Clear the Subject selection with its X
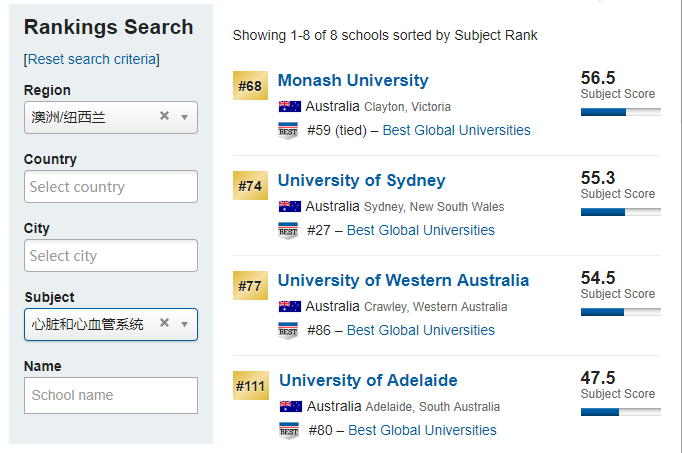The image size is (682, 453). 164,323
